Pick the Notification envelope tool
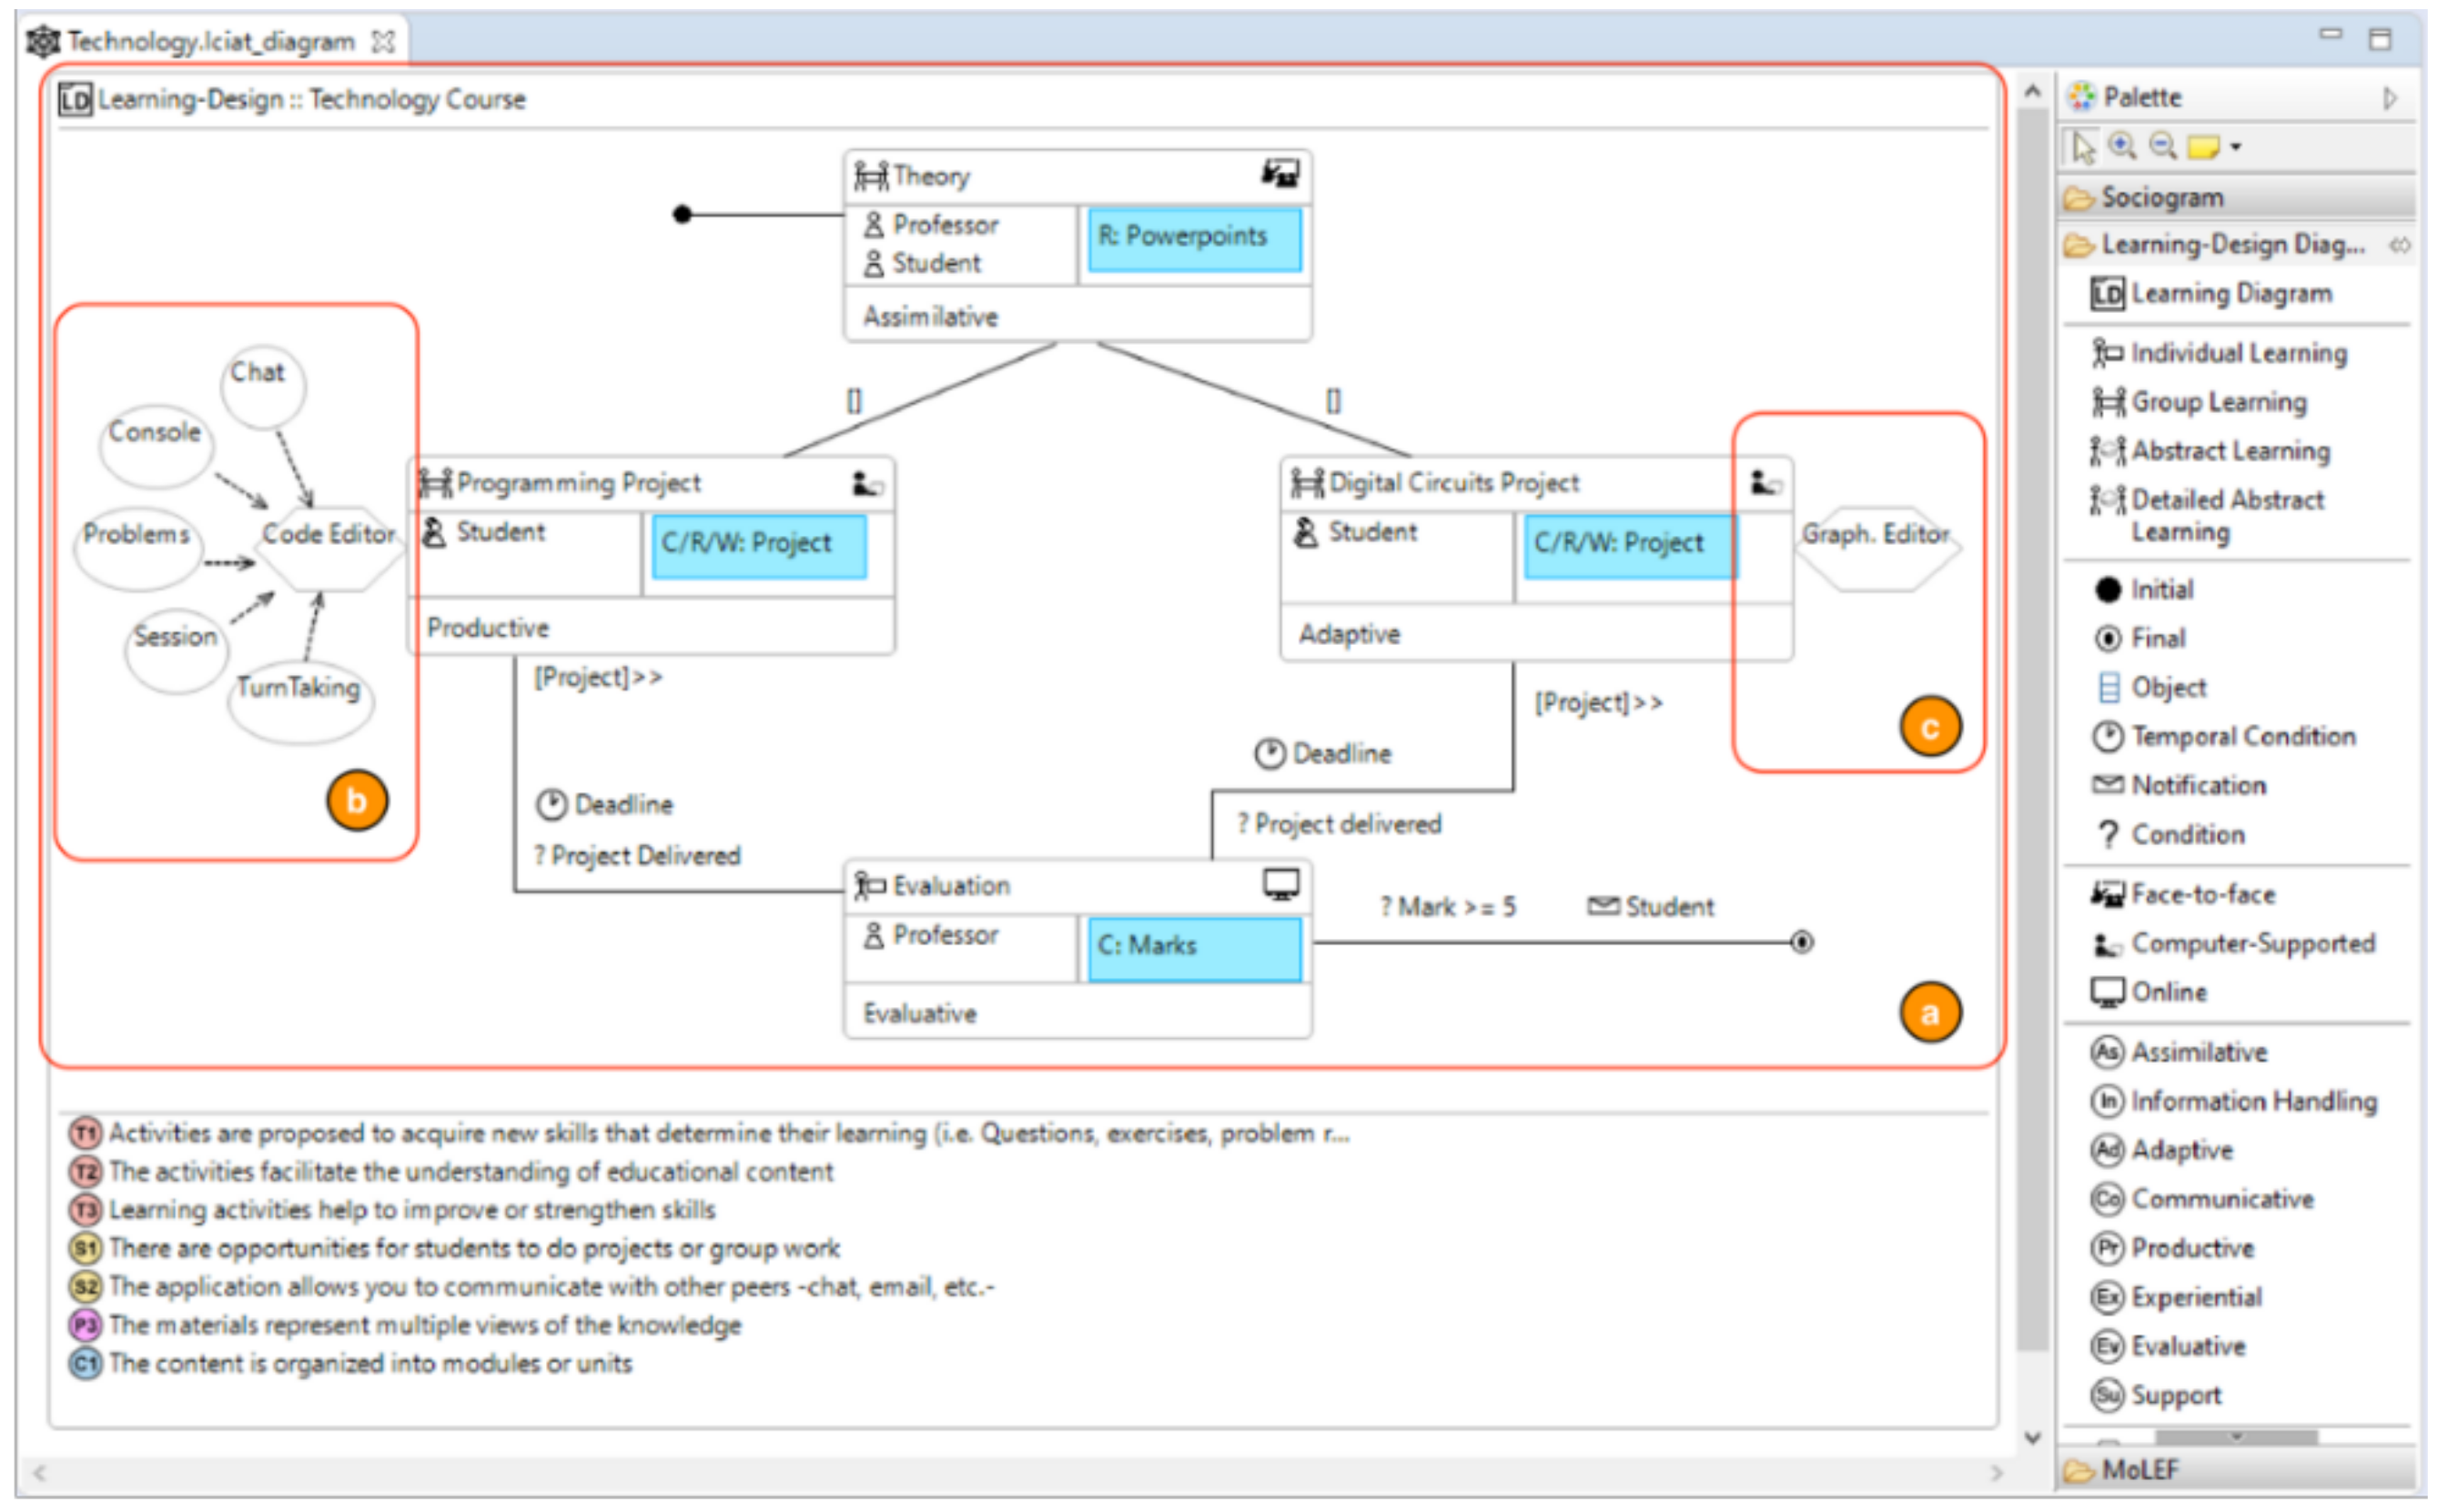 tap(2197, 786)
